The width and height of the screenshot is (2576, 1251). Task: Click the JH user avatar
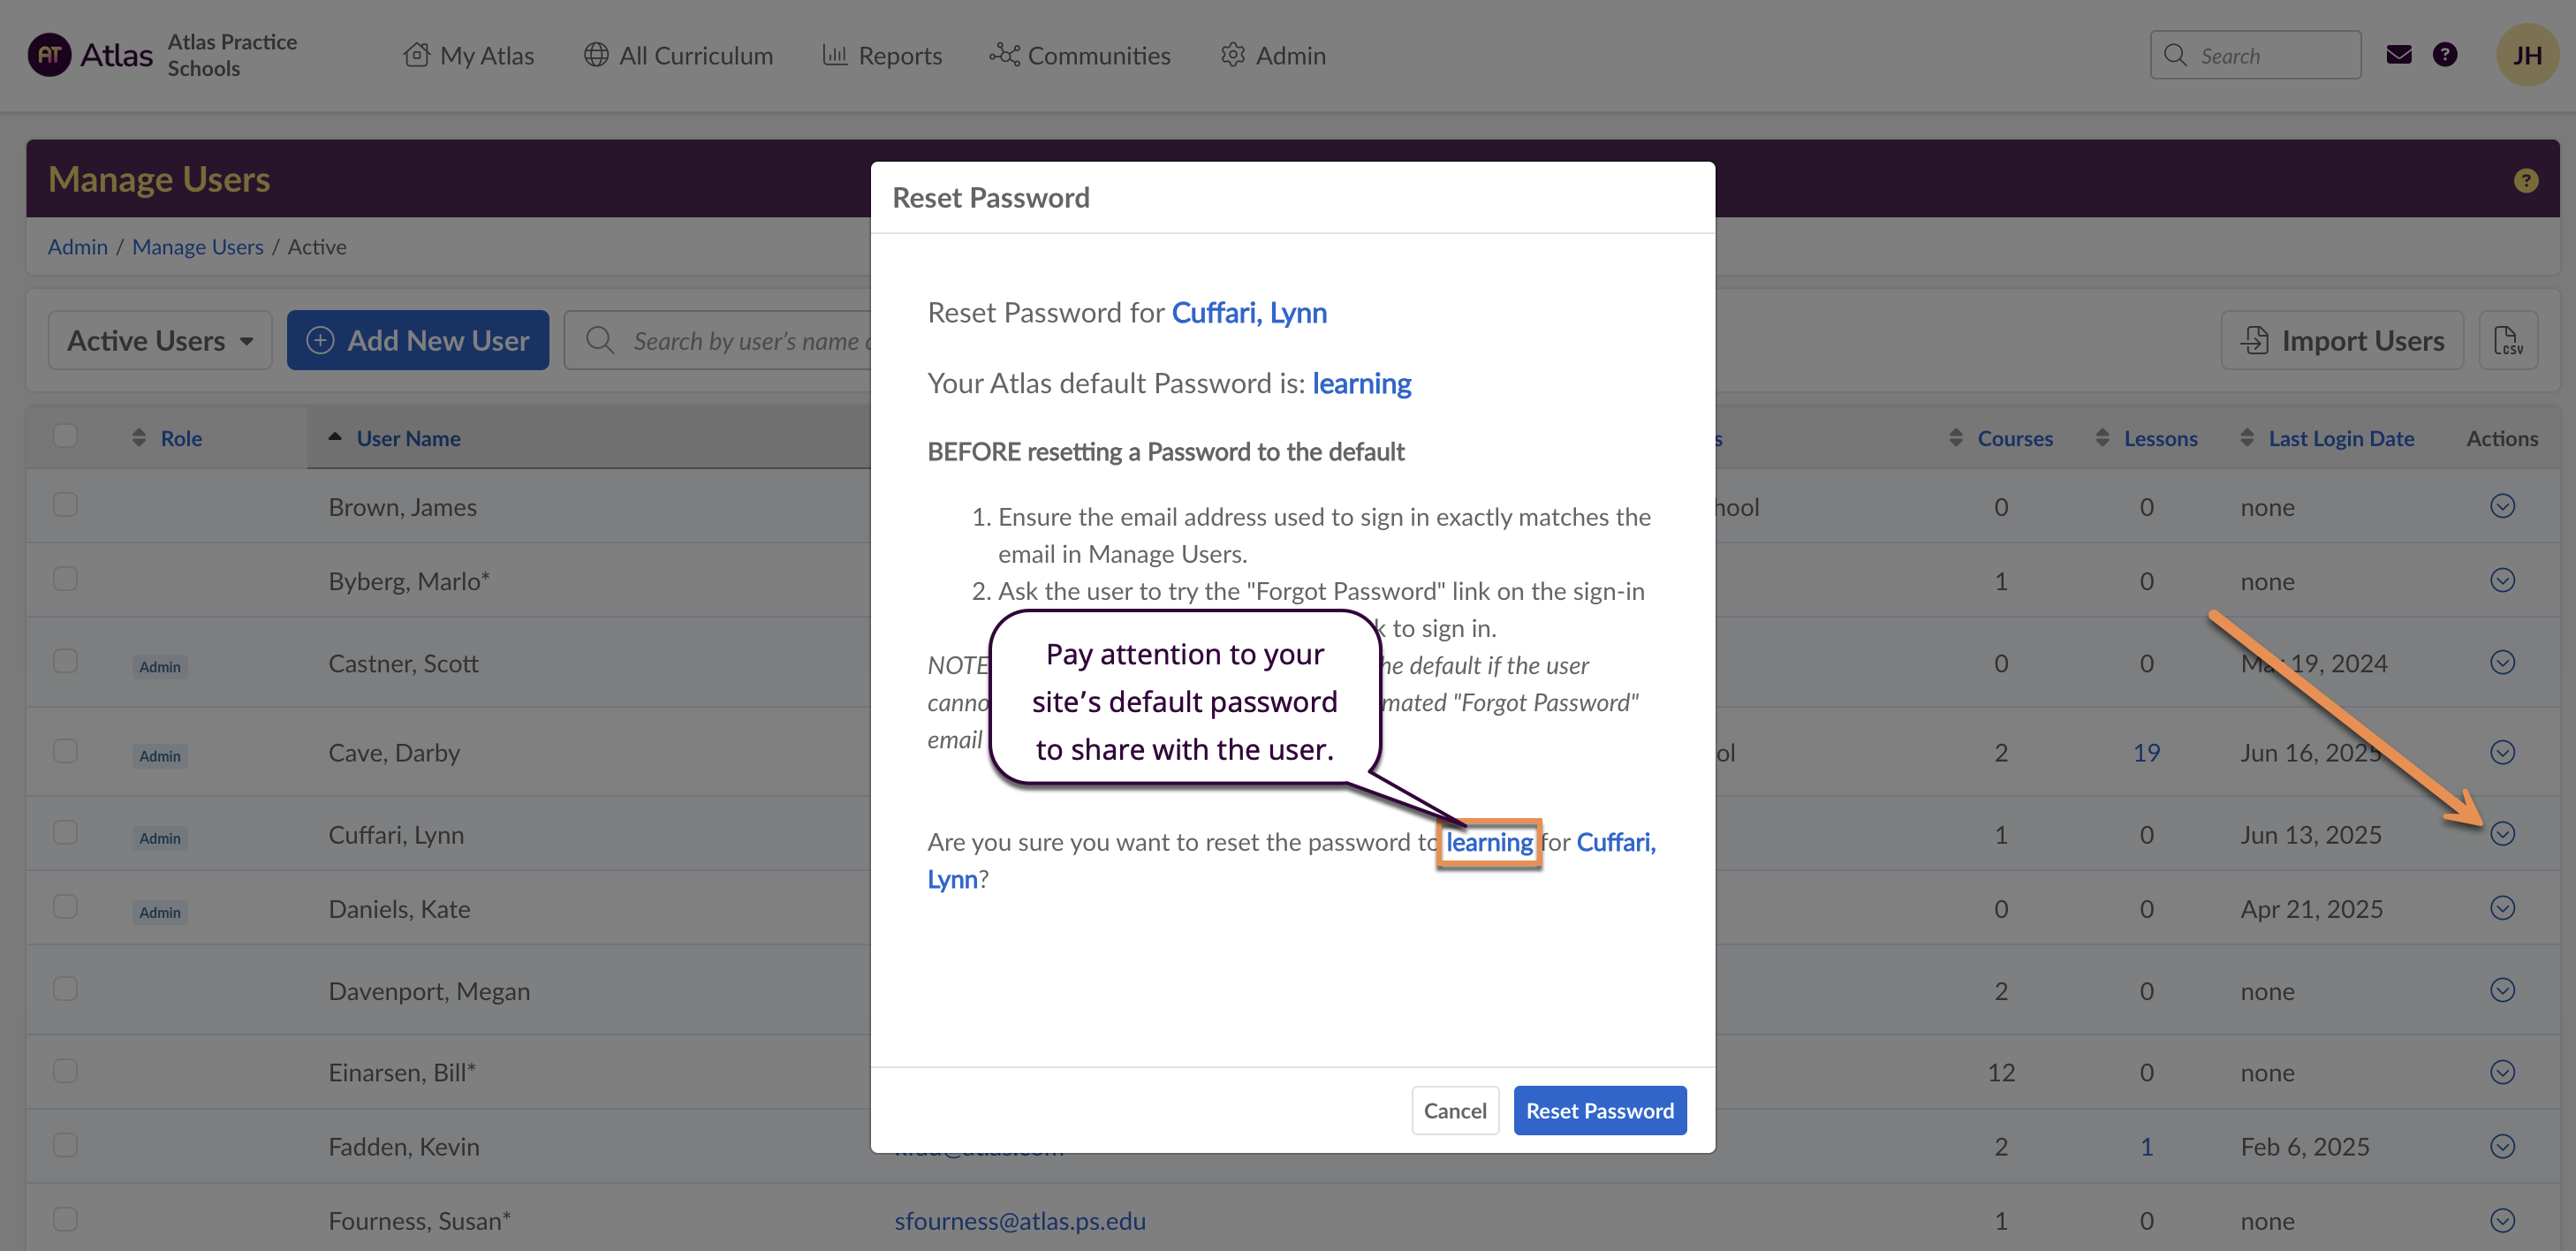pos(2526,55)
